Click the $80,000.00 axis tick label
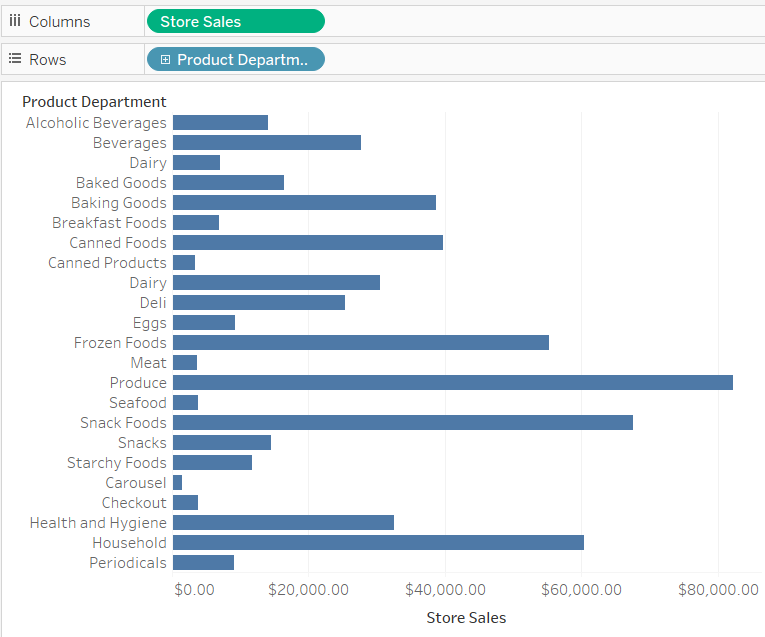This screenshot has height=637, width=765. [x=718, y=590]
